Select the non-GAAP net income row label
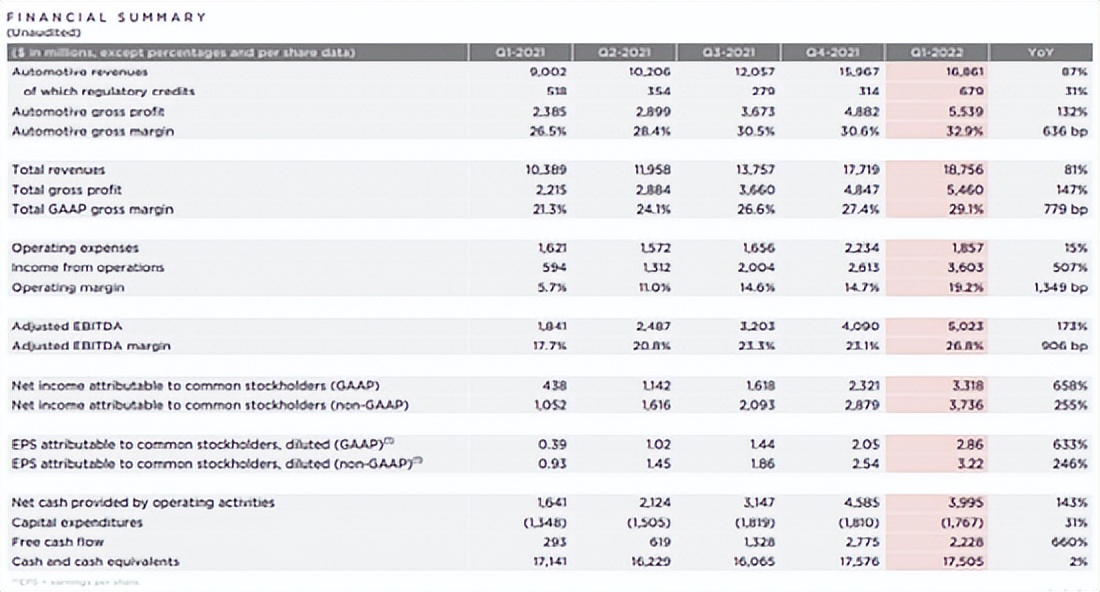The height and width of the screenshot is (592, 1100). (212, 404)
